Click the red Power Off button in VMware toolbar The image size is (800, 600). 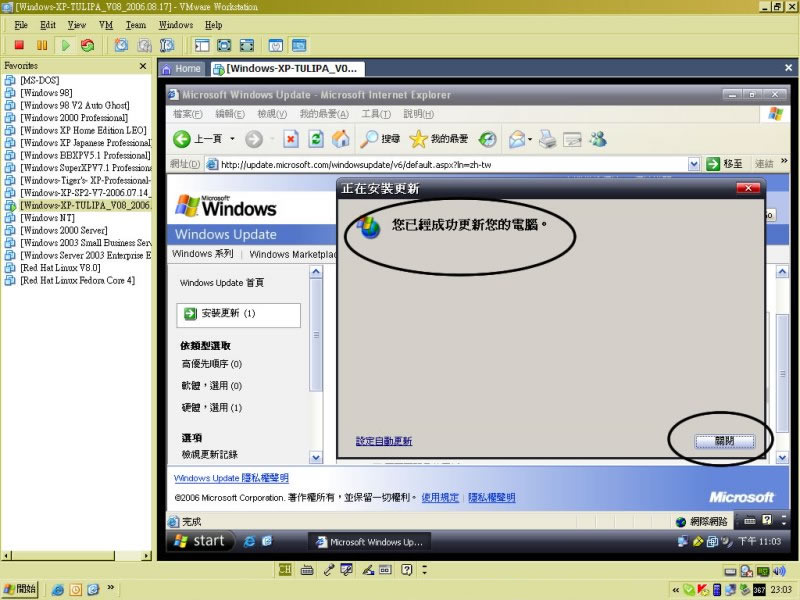click(19, 45)
